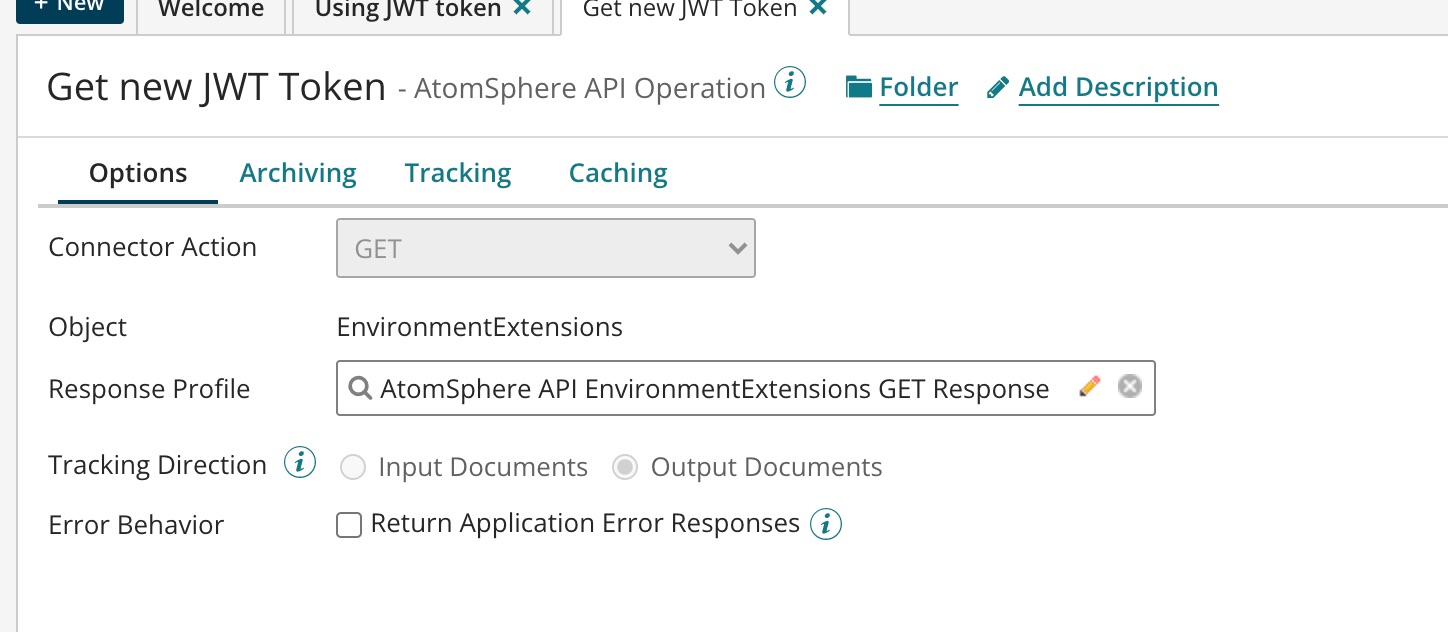
Task: Click the magnifier icon in Response Profile field
Action: coord(360,388)
